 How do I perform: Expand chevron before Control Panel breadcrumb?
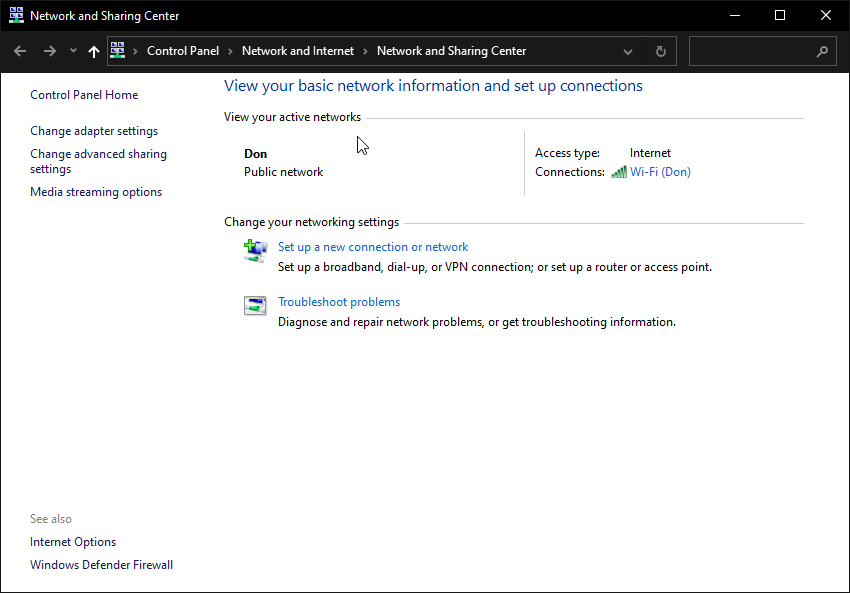pyautogui.click(x=135, y=51)
